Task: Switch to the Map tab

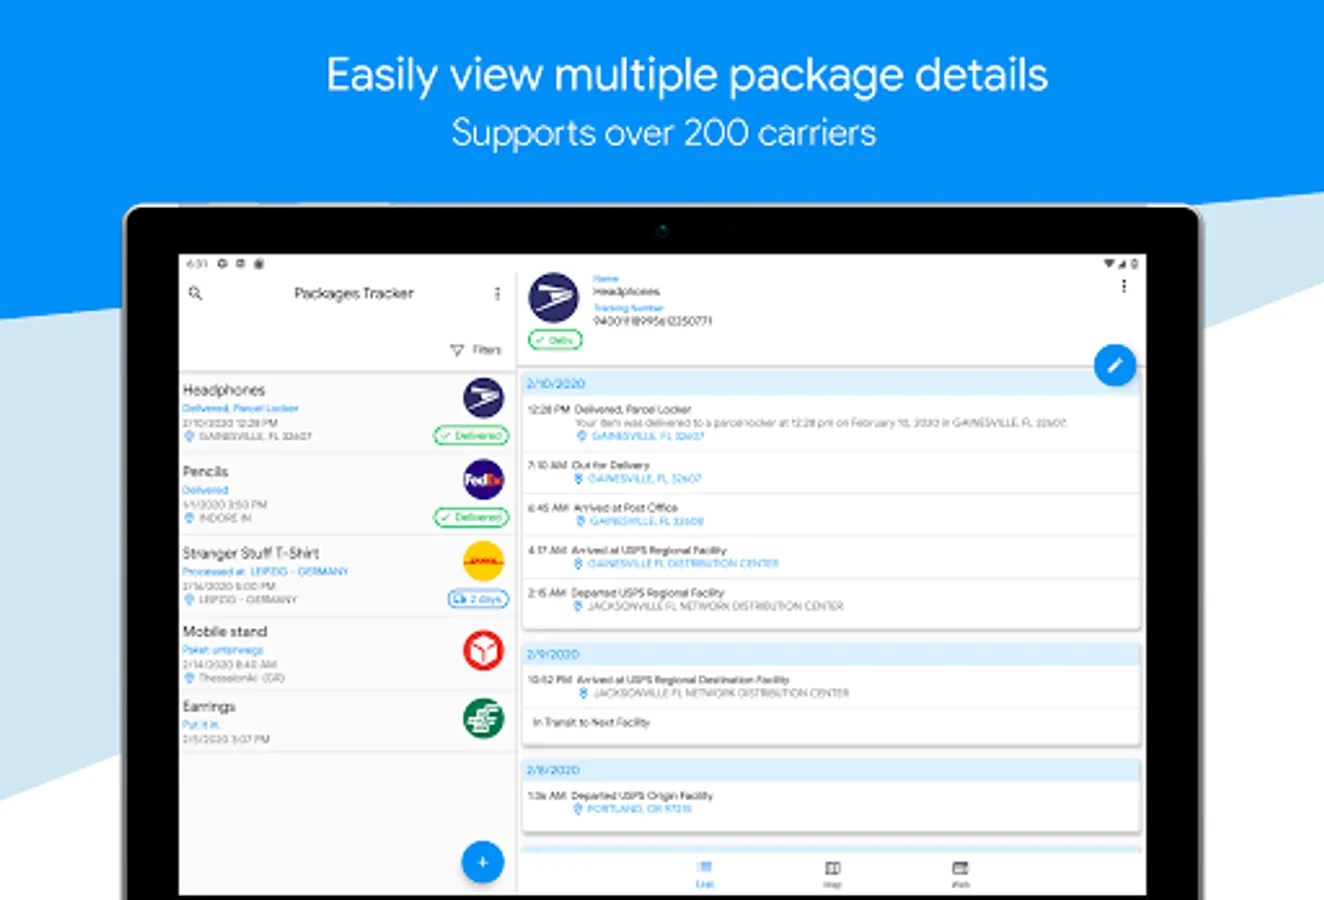Action: (832, 874)
